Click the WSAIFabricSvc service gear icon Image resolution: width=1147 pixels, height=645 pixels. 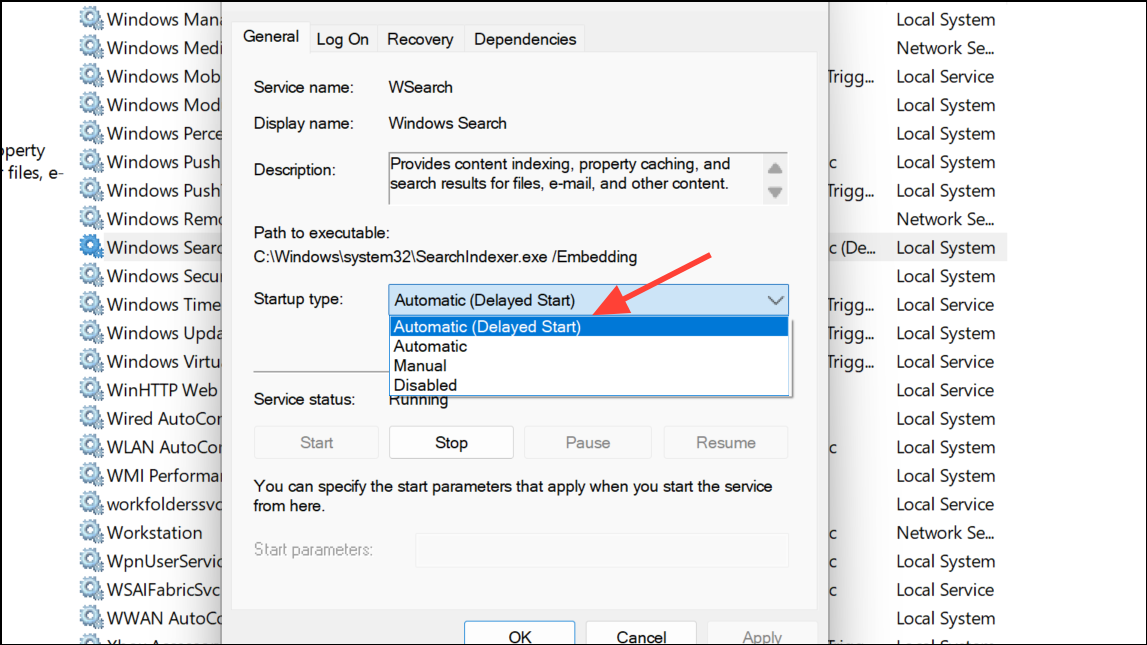click(x=92, y=590)
